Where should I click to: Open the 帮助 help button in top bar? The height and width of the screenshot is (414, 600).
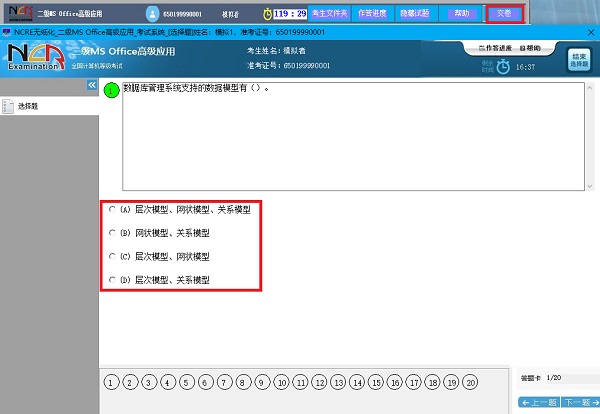pos(462,14)
